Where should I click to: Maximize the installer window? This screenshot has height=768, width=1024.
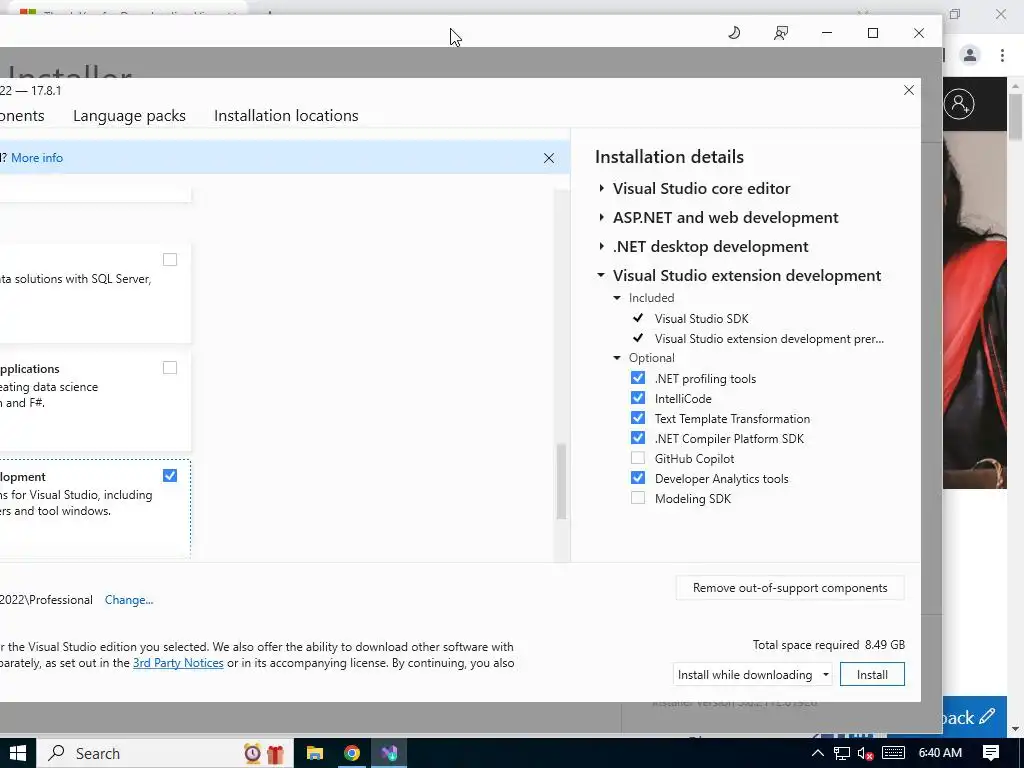click(872, 33)
